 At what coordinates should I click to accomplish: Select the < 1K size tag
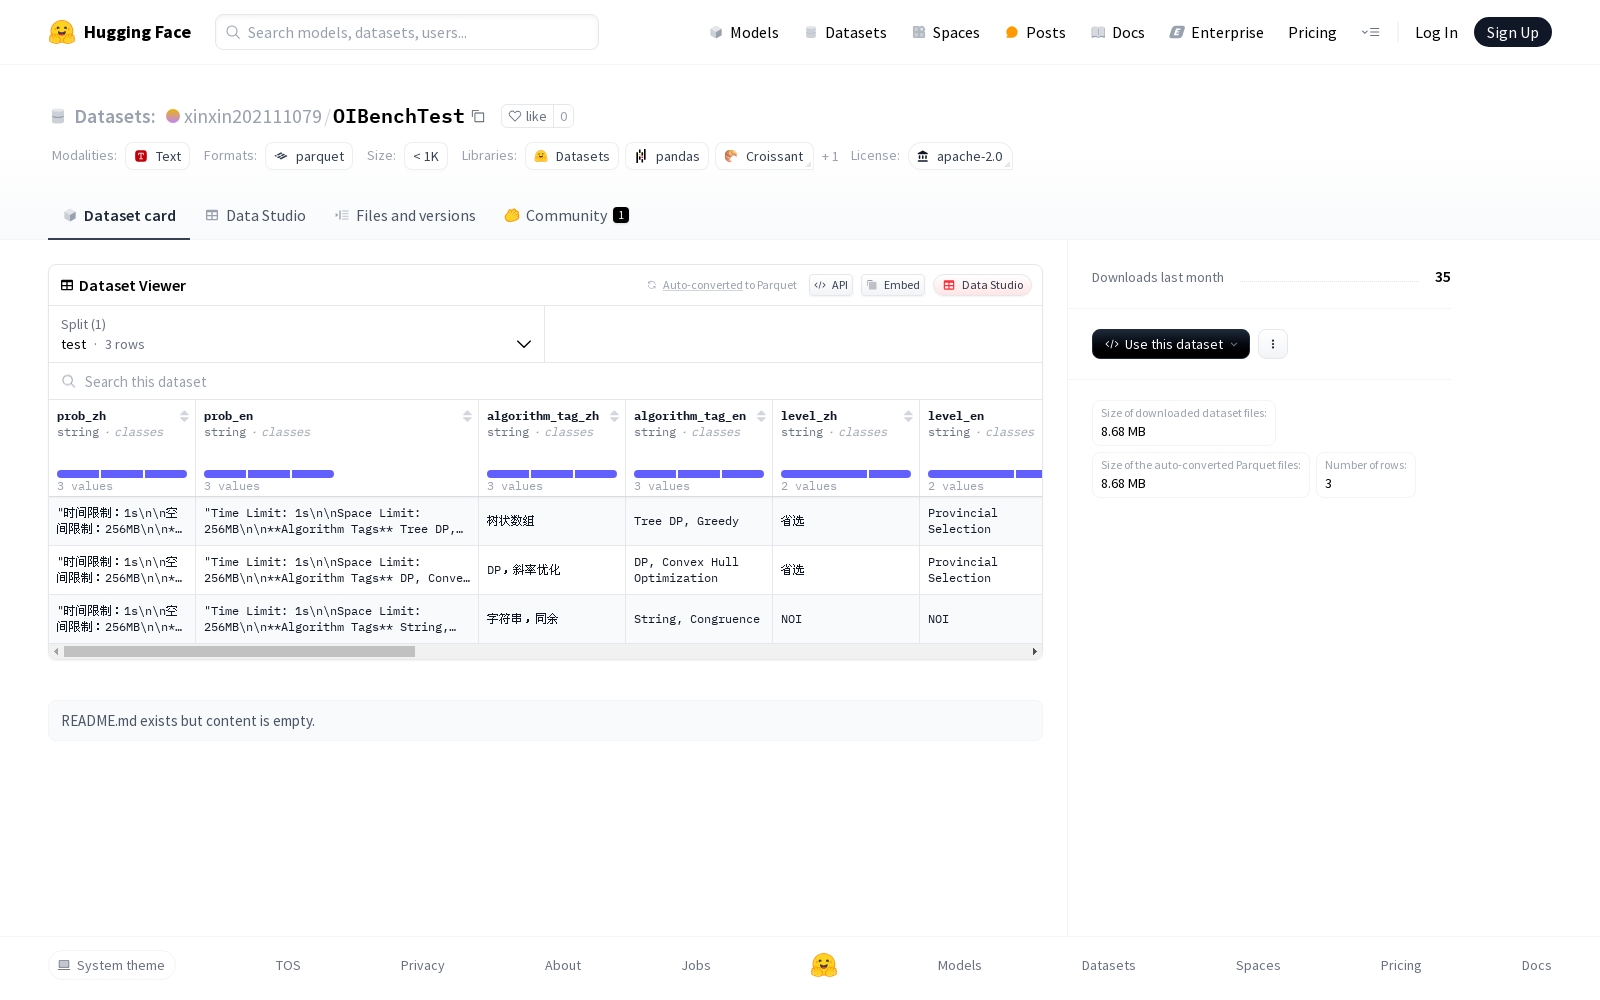tap(426, 156)
